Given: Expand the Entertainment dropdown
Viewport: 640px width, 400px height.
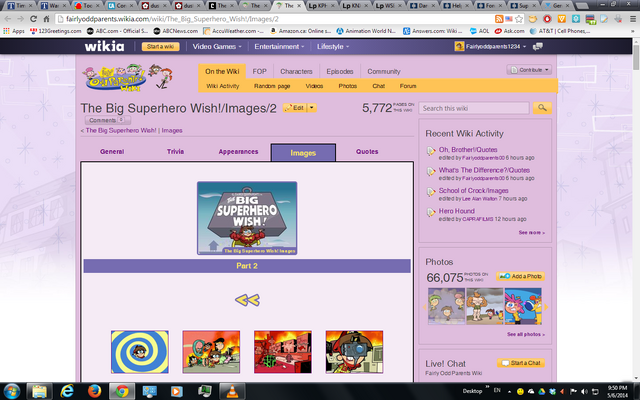Looking at the screenshot, I should coord(279,47).
